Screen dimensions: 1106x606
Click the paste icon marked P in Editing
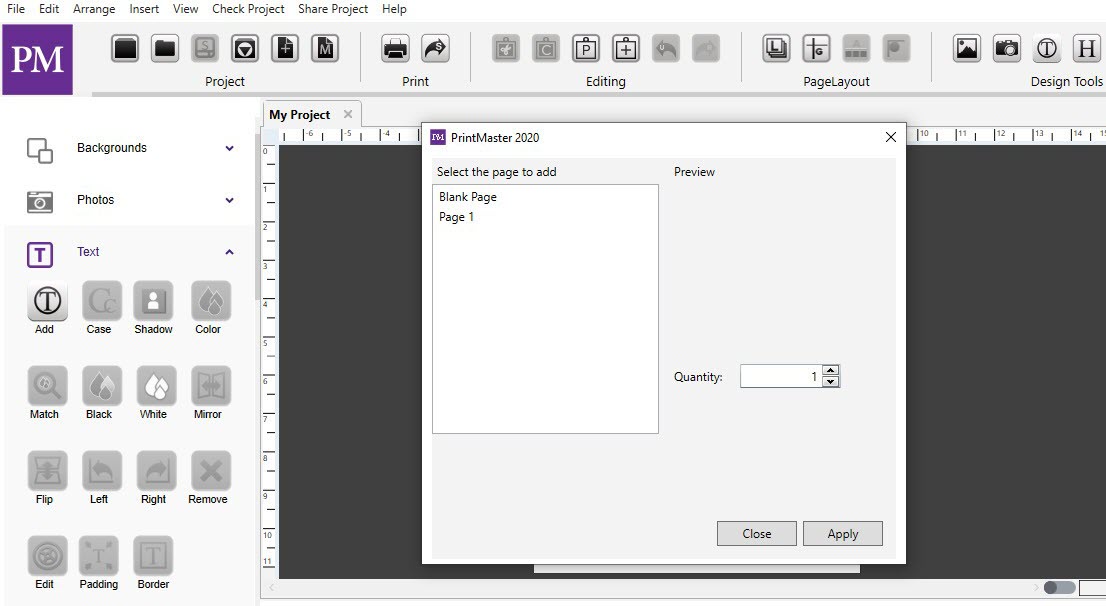(x=585, y=49)
